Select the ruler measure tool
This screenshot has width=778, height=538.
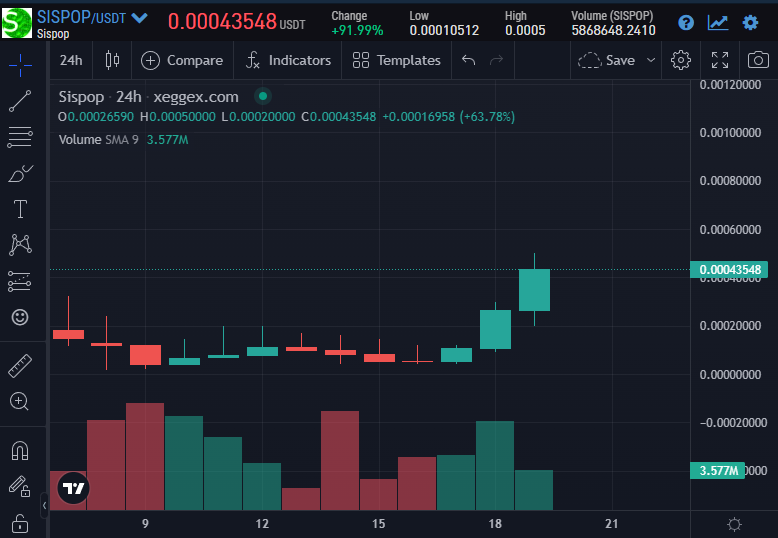[20, 366]
